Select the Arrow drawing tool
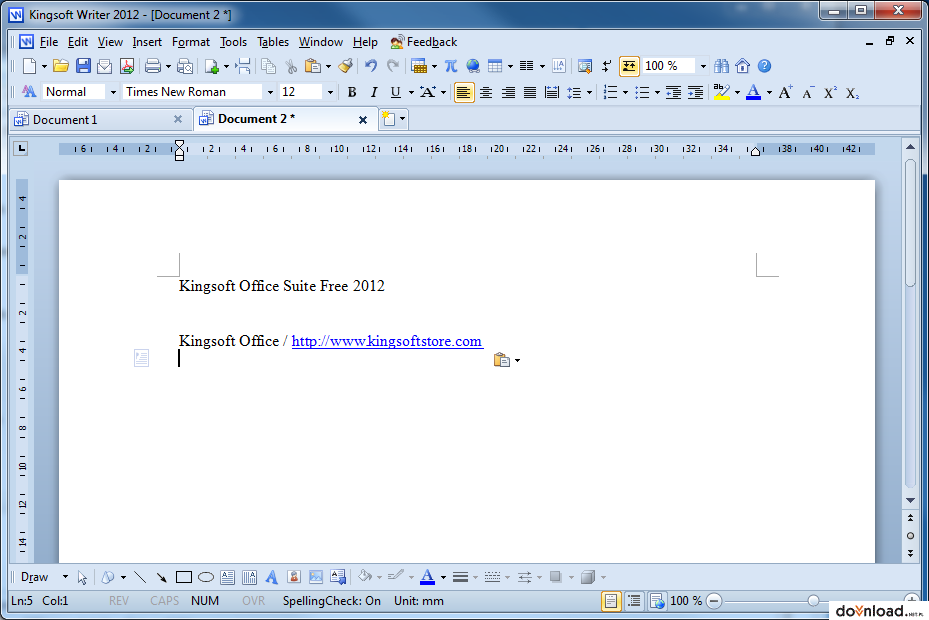The image size is (929, 620). (x=161, y=577)
